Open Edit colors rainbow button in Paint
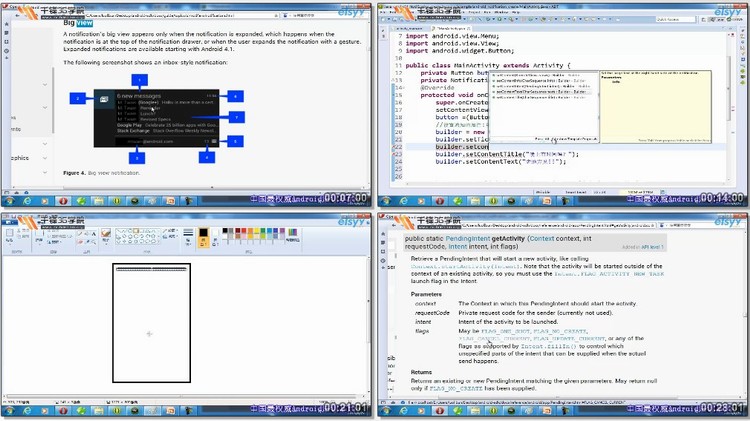 point(292,234)
